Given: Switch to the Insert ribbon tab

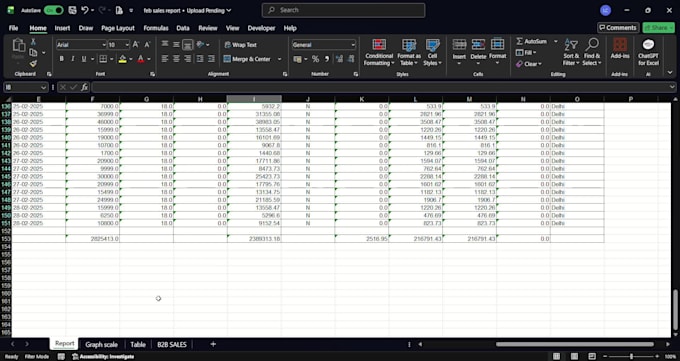Looking at the screenshot, I should coord(62,28).
